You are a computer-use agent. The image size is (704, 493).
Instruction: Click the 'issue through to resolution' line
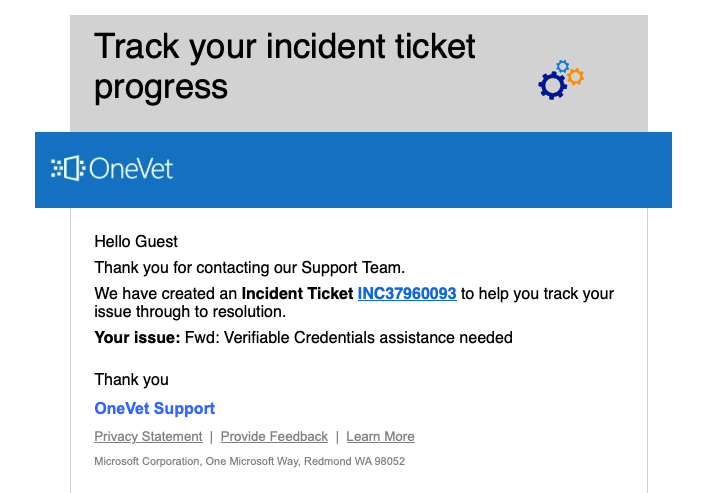[x=190, y=312]
